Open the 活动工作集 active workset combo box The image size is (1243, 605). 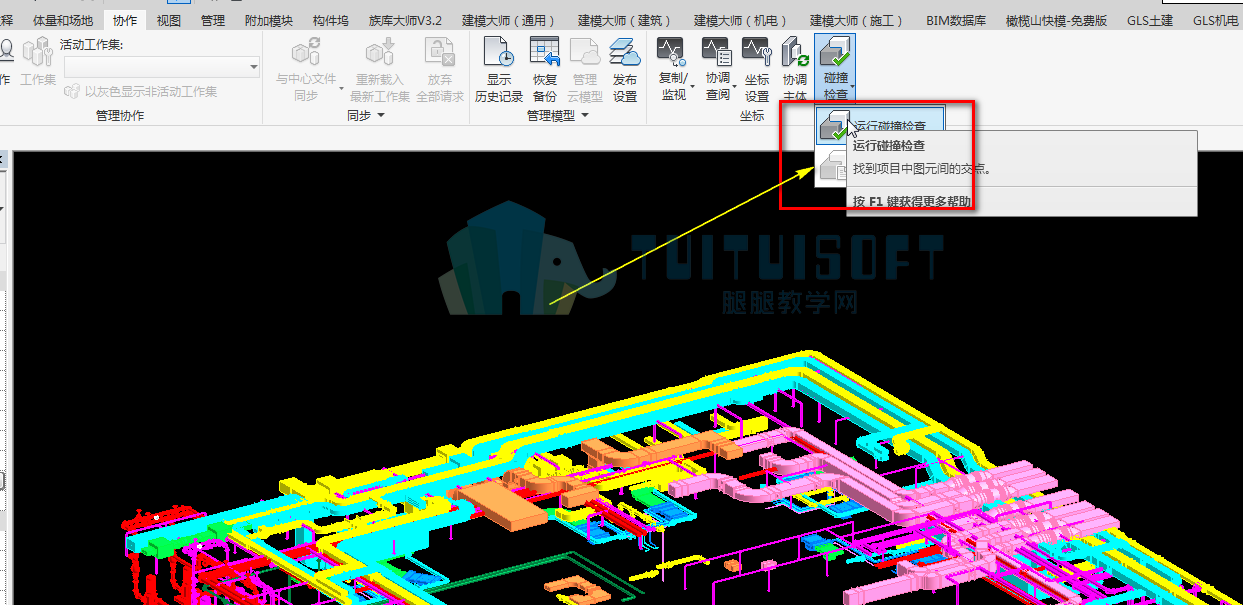coord(162,67)
